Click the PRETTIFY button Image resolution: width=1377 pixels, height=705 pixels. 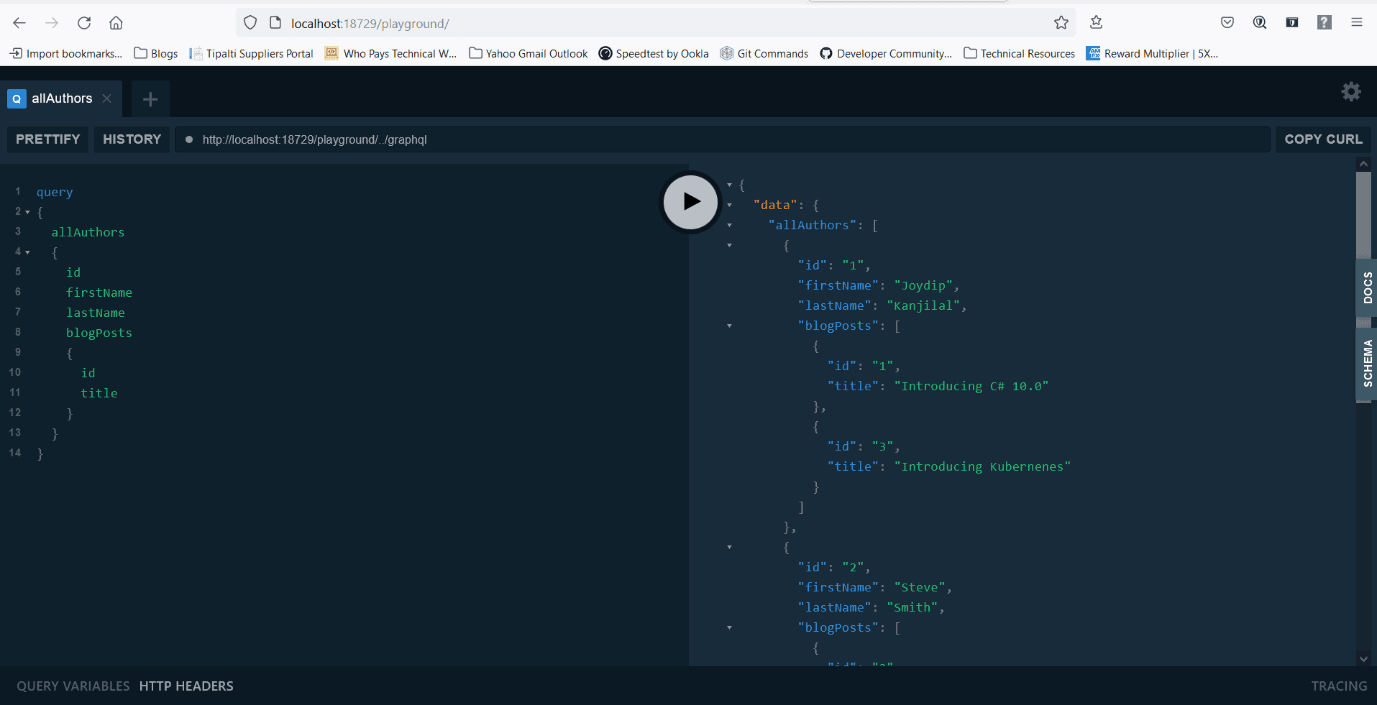[48, 139]
